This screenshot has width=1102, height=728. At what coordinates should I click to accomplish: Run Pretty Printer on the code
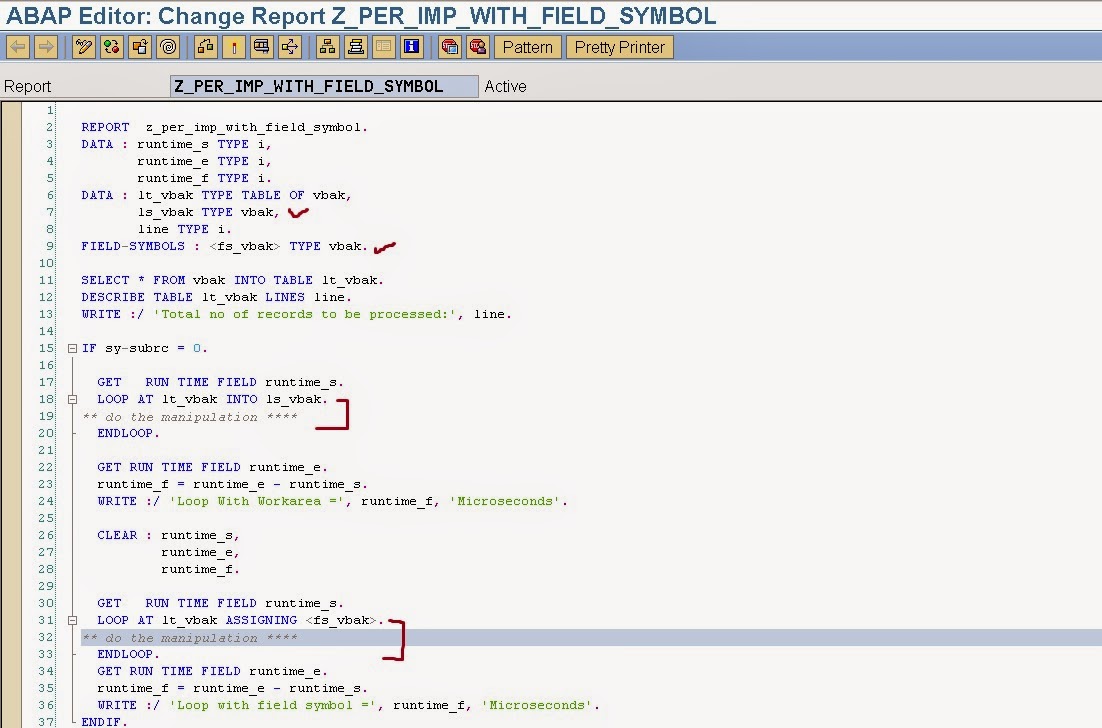pos(619,46)
